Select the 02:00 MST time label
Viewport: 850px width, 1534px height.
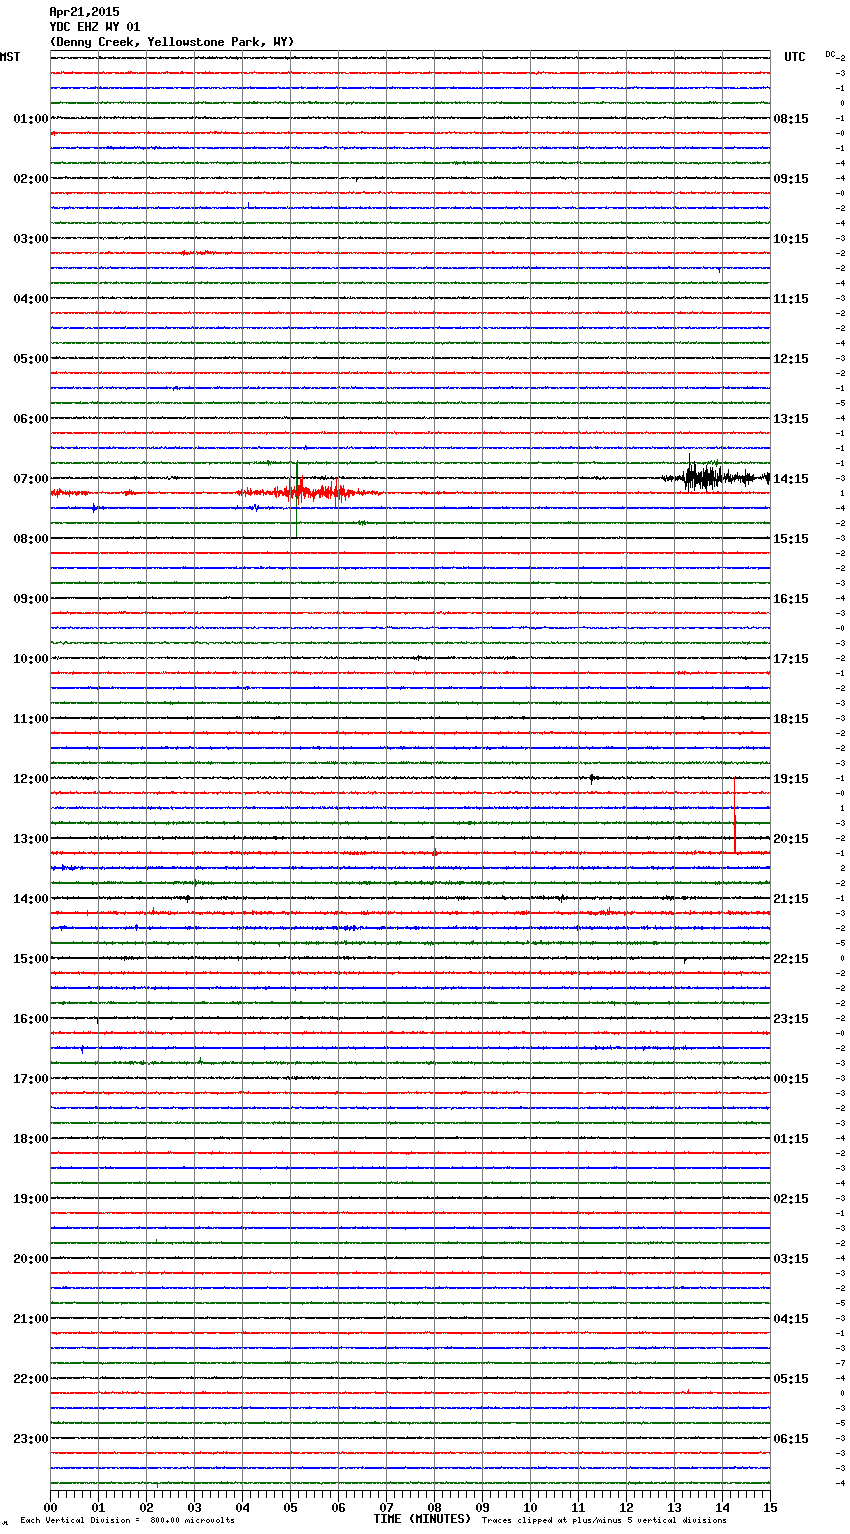click(x=31, y=179)
